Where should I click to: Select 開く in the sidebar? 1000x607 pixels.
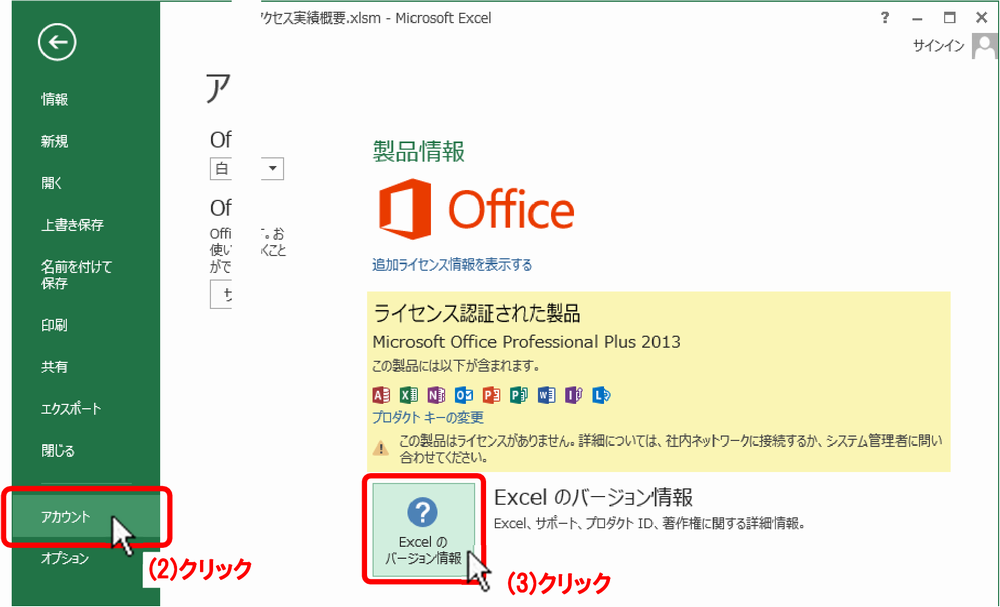(52, 184)
